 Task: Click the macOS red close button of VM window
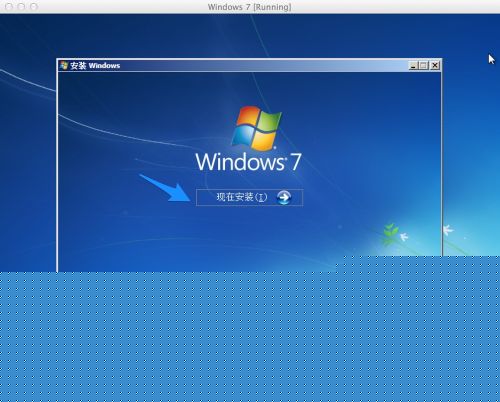[x=9, y=6]
